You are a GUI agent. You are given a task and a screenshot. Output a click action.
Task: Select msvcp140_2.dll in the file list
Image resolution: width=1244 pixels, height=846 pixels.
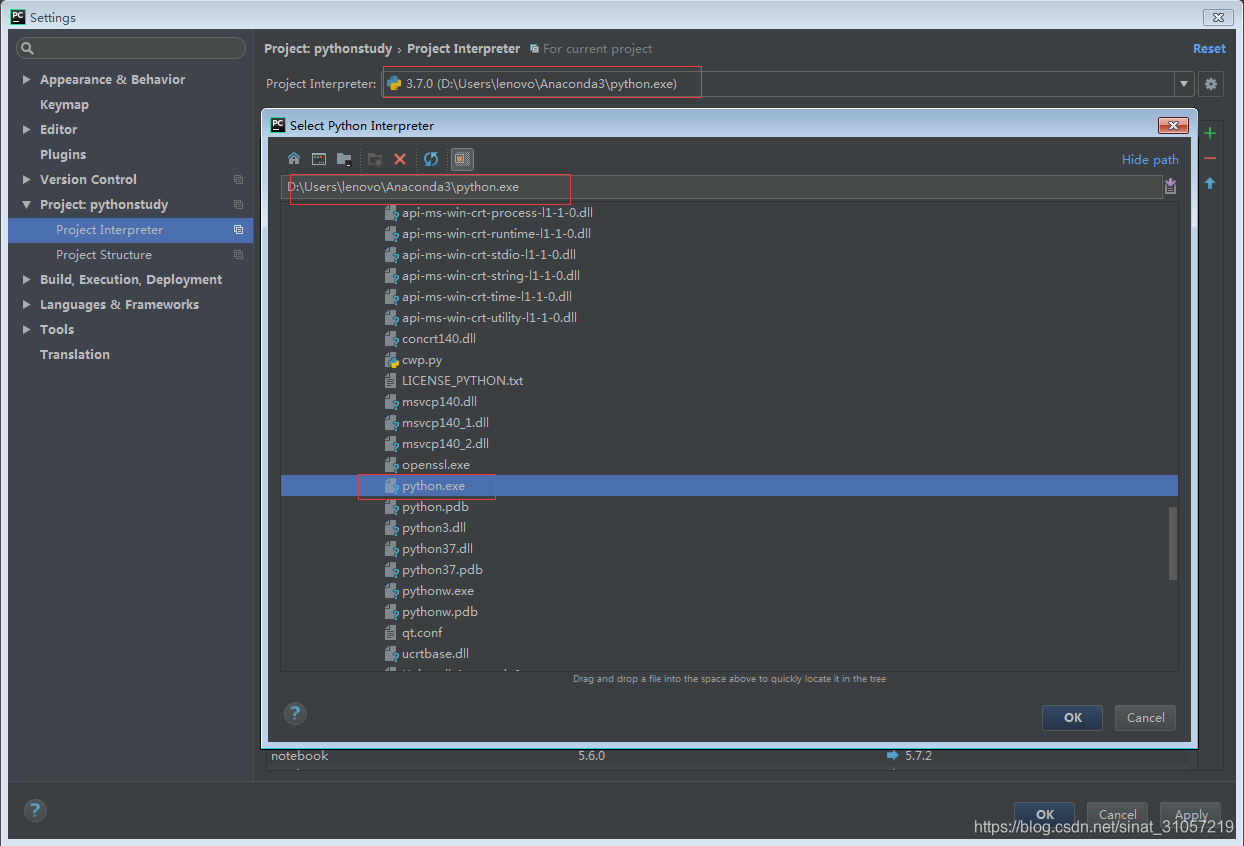pos(445,443)
